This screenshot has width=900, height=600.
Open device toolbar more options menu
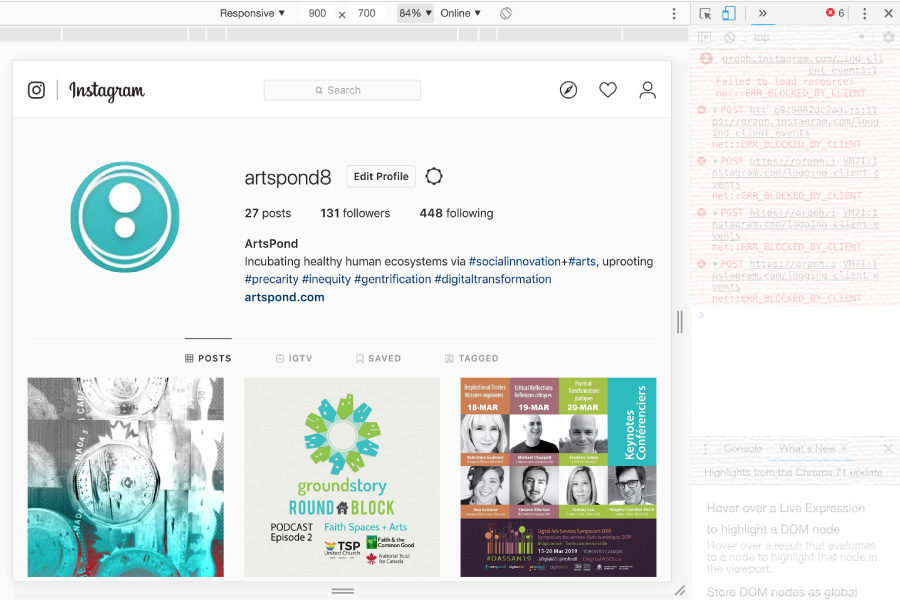coord(674,13)
